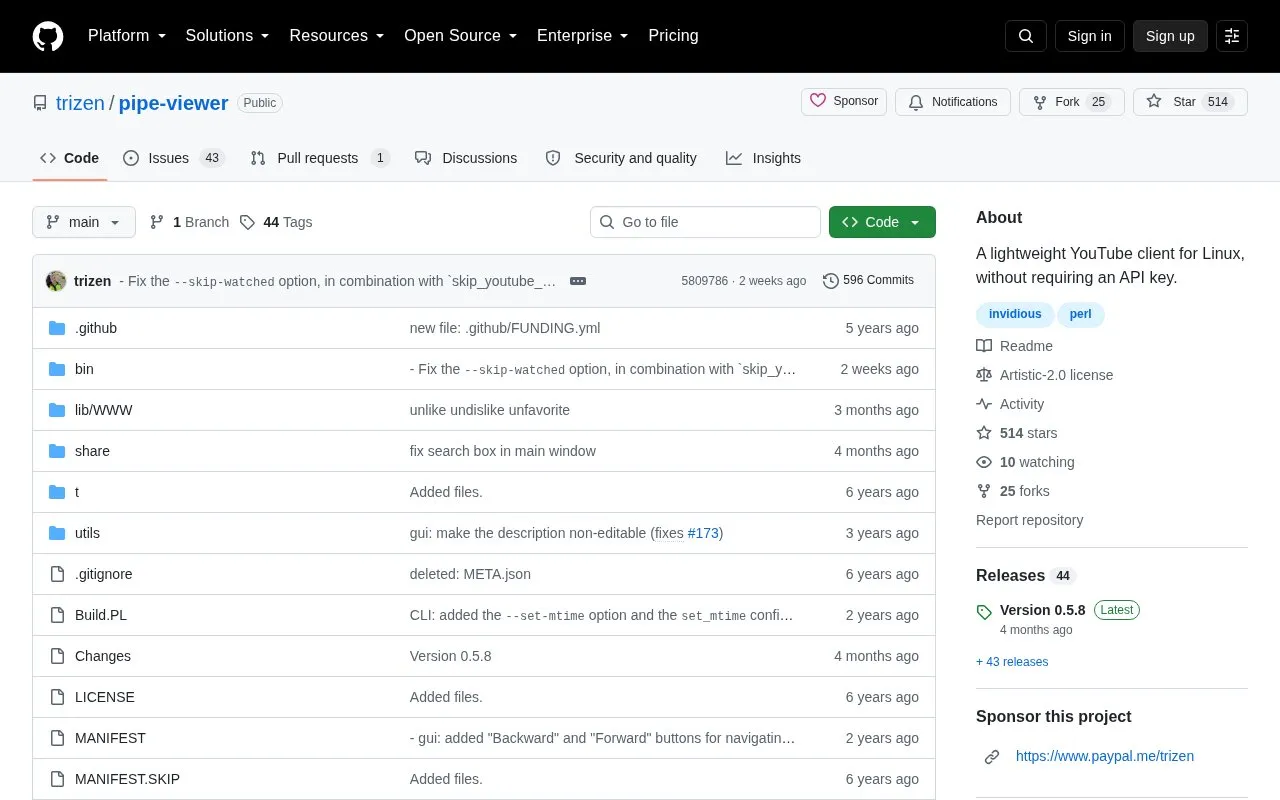Click the Activity pulse icon
This screenshot has height=800, width=1280.
(984, 404)
